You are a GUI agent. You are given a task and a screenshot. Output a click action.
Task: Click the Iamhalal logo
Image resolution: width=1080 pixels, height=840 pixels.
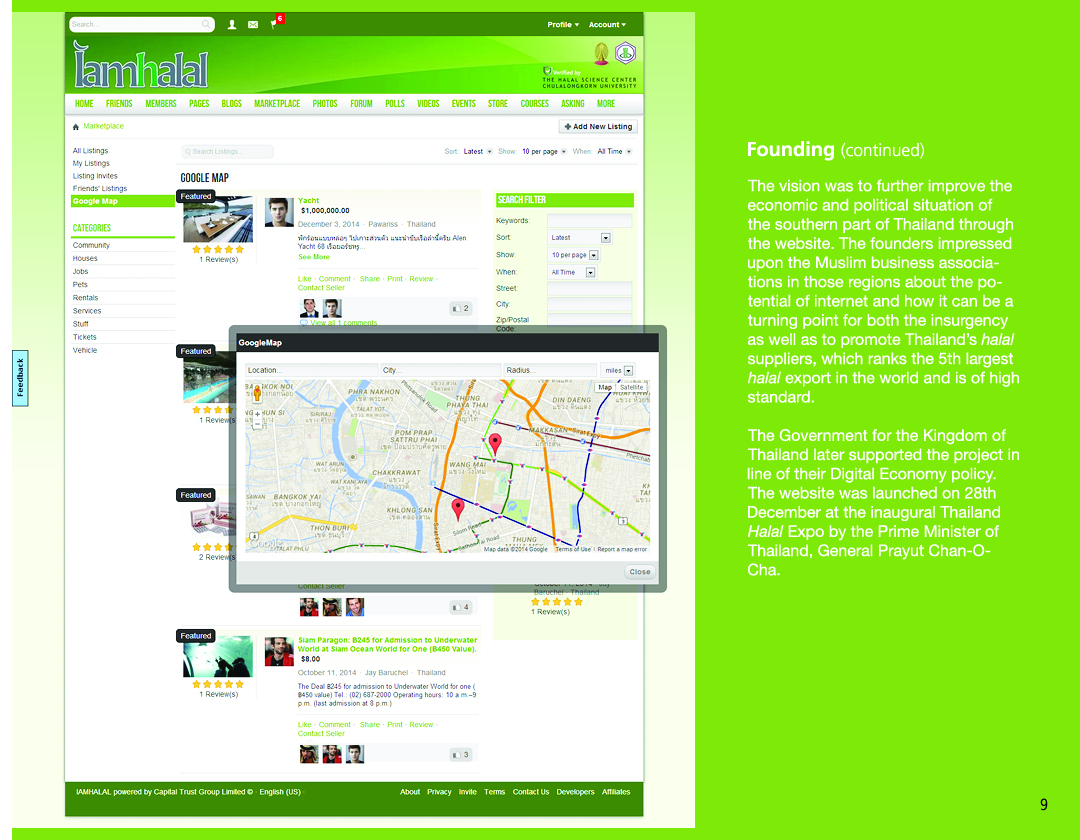tap(141, 65)
